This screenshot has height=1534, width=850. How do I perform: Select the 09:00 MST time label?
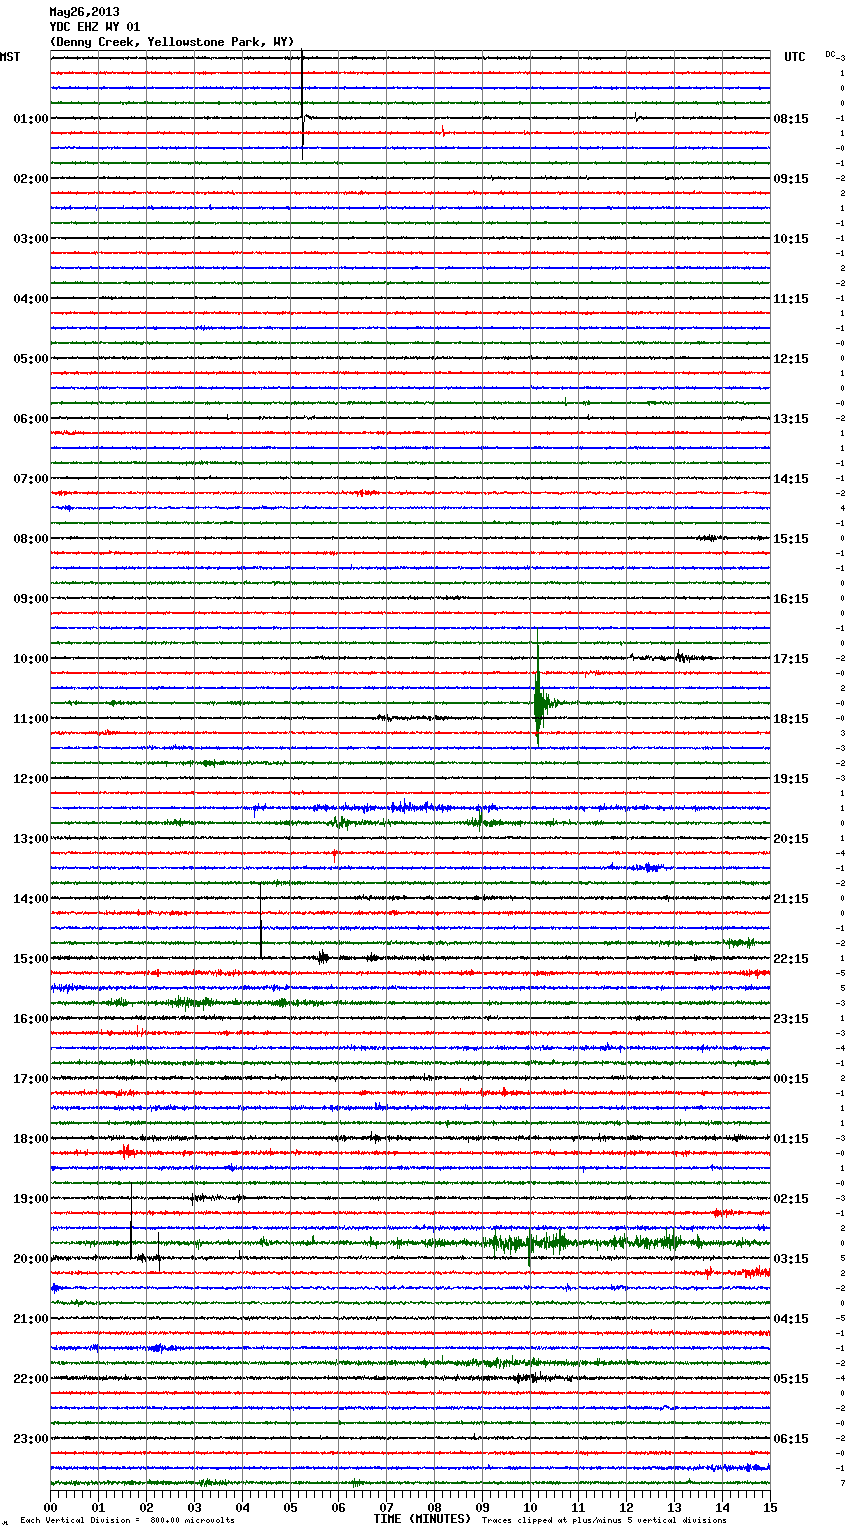point(30,599)
